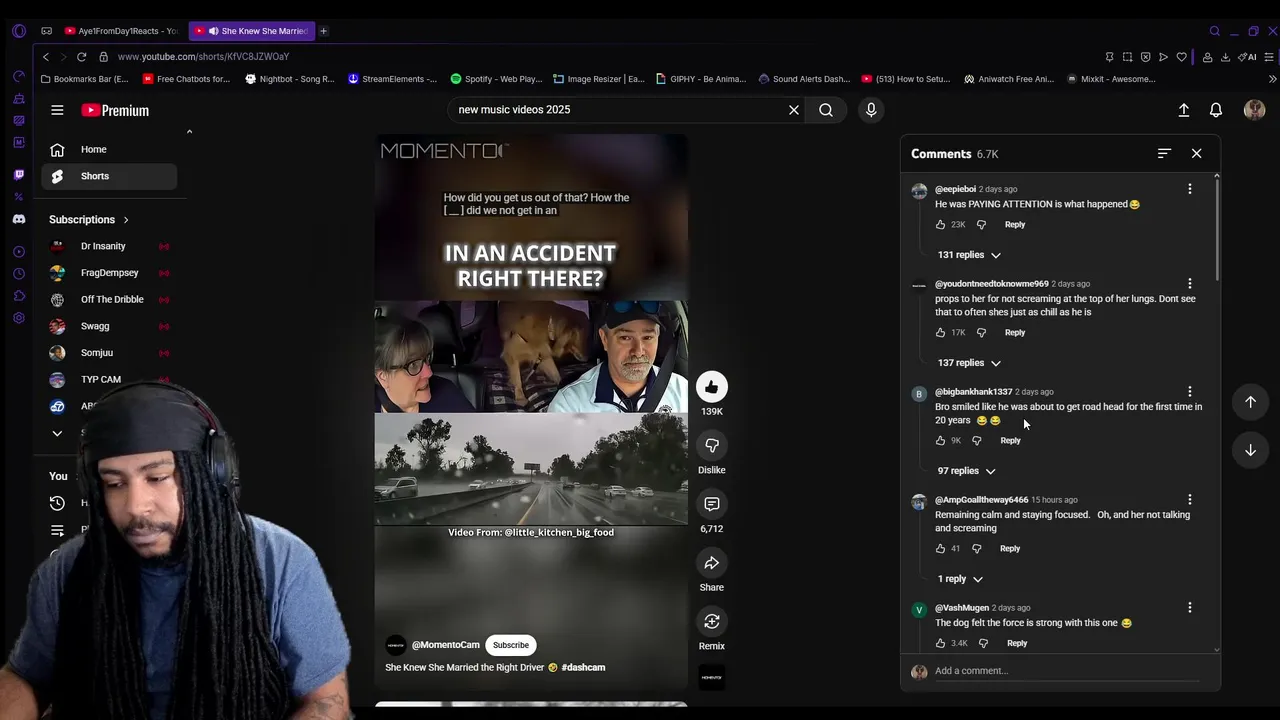Viewport: 1280px width, 720px height.
Task: Open Subscriptions section arrow
Action: (126, 220)
